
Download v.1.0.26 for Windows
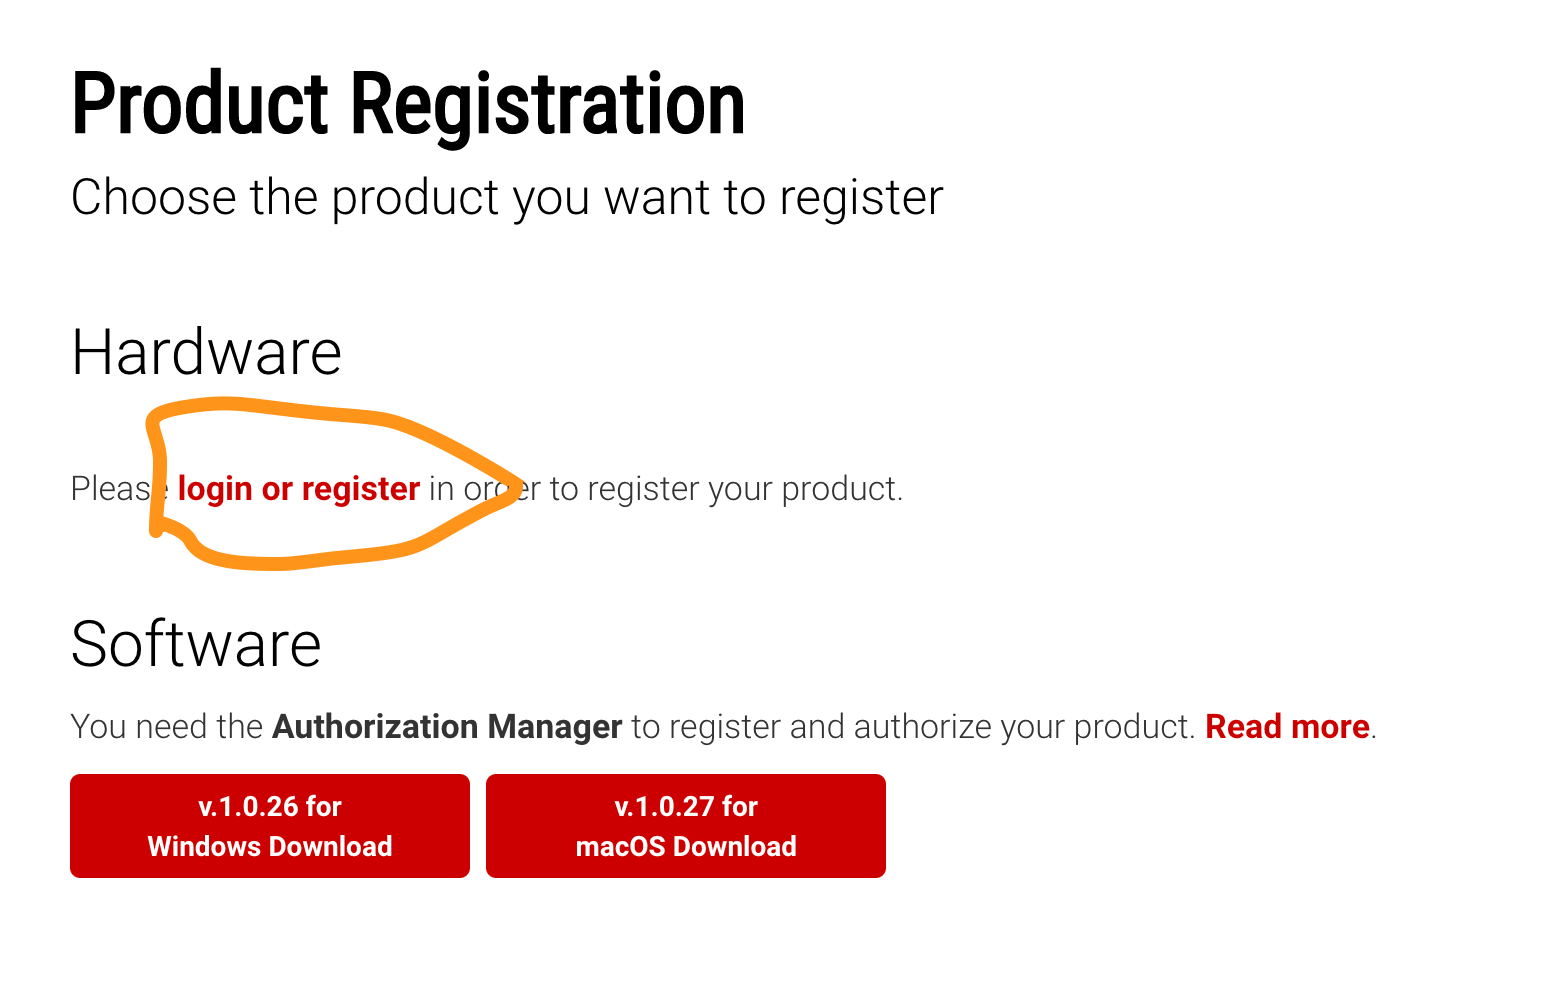[270, 826]
